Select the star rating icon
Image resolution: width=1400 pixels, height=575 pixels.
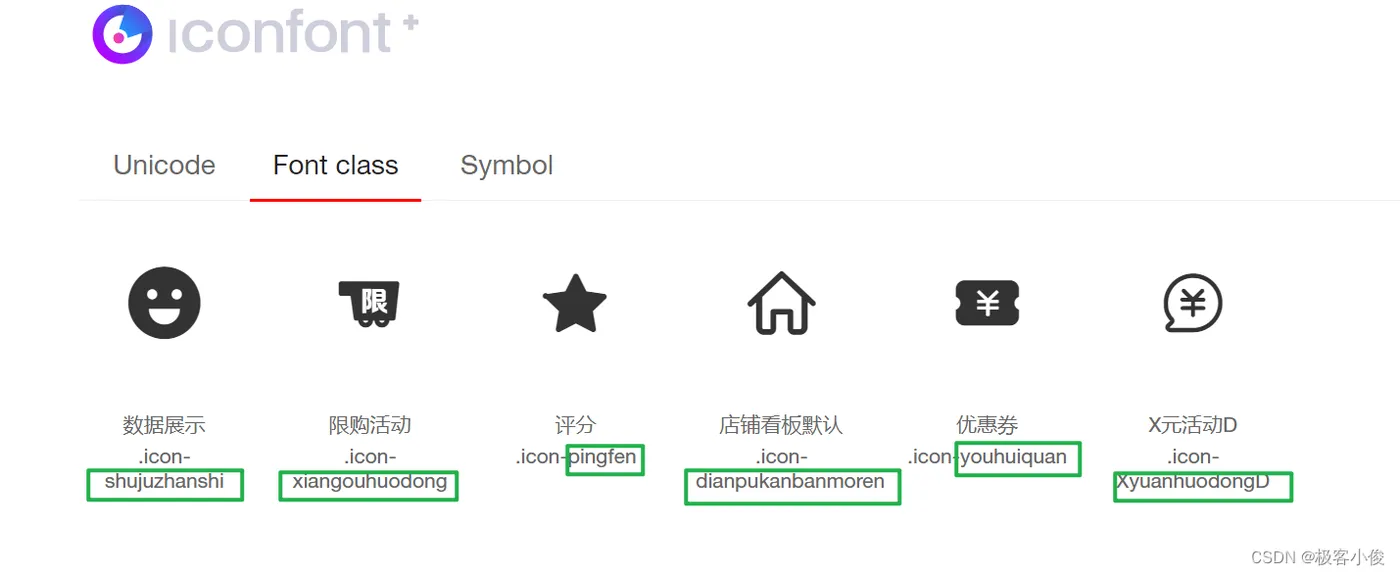coord(575,303)
